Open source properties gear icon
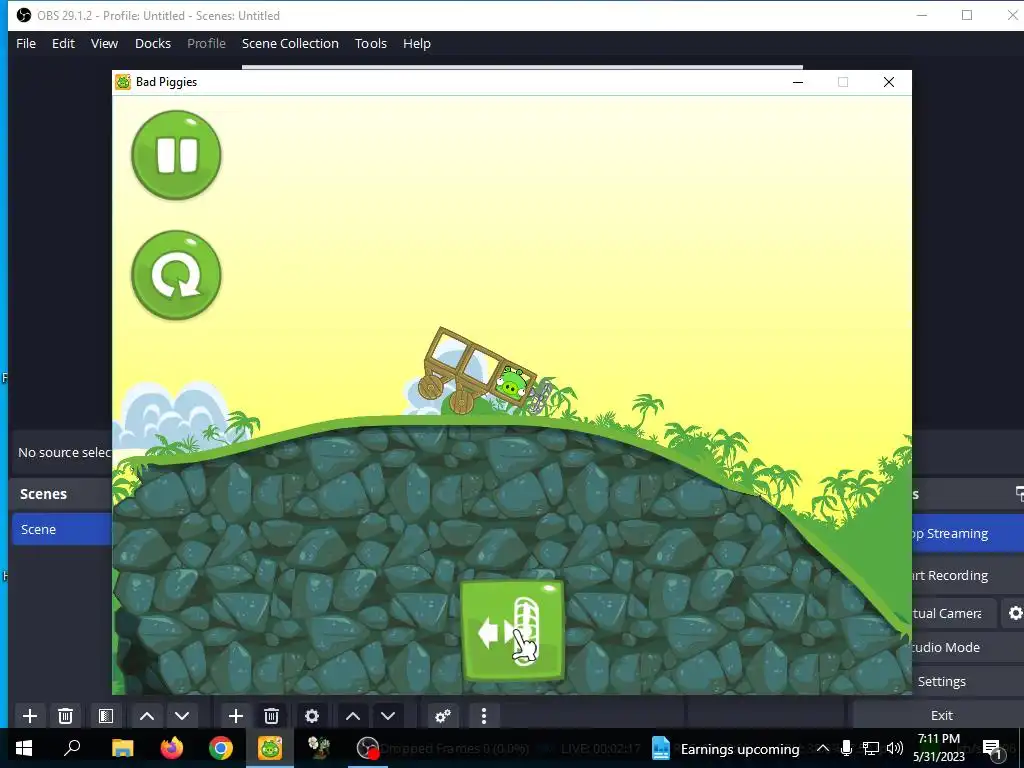 click(x=312, y=716)
